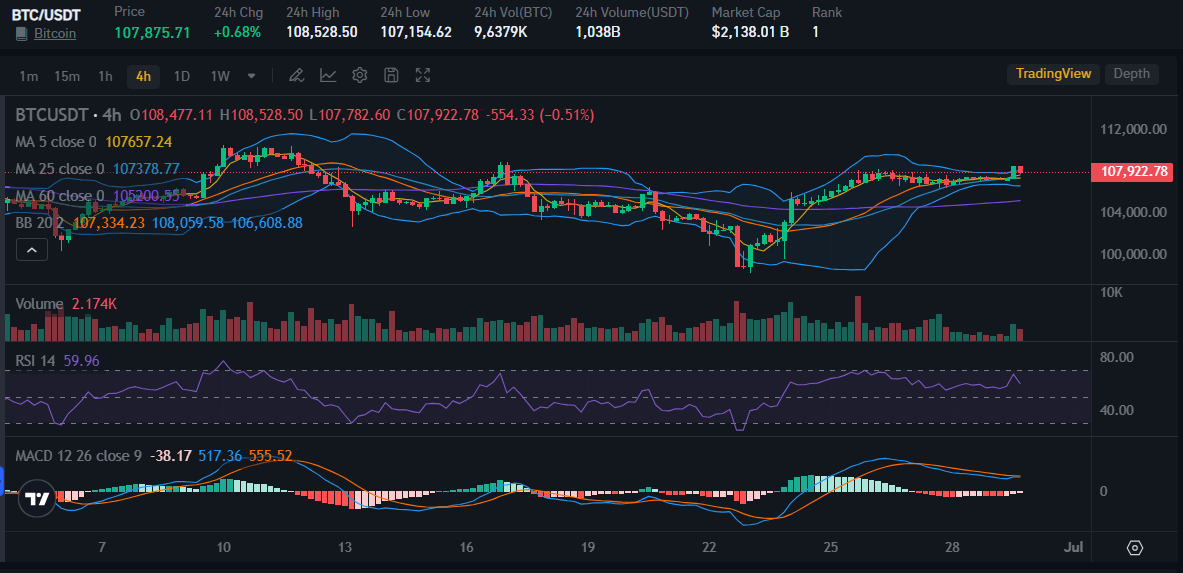This screenshot has height=573, width=1183.
Task: Toggle fullscreen chart view icon
Action: point(422,75)
